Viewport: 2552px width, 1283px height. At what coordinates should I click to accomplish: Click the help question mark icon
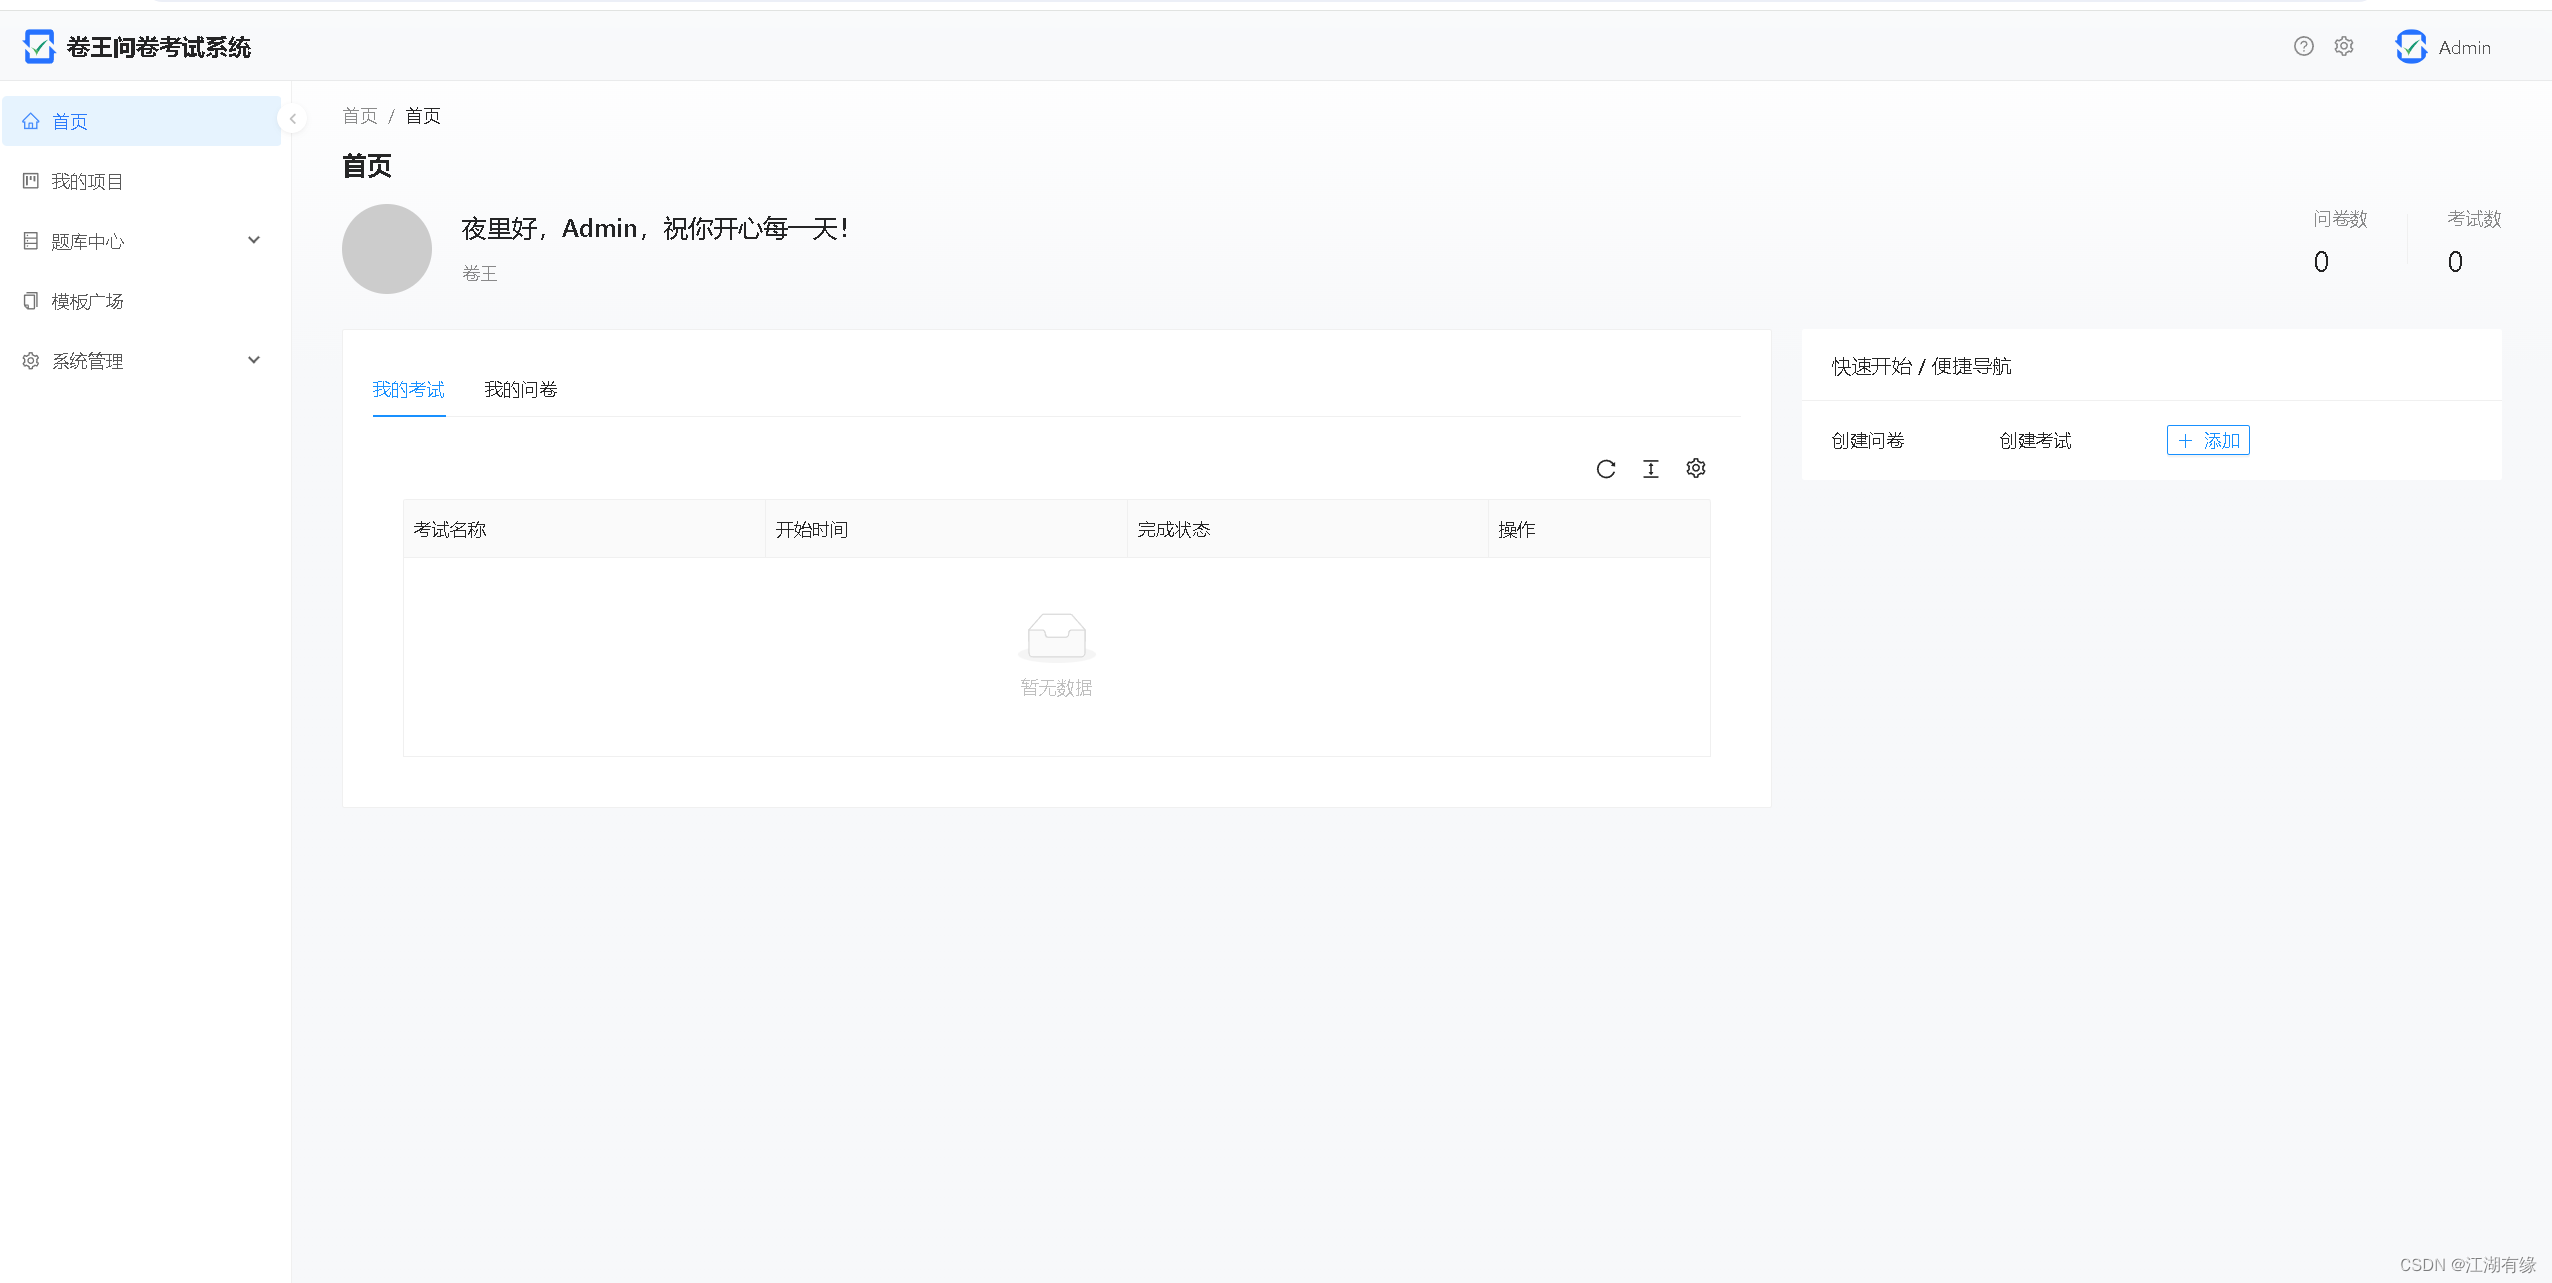[2303, 46]
